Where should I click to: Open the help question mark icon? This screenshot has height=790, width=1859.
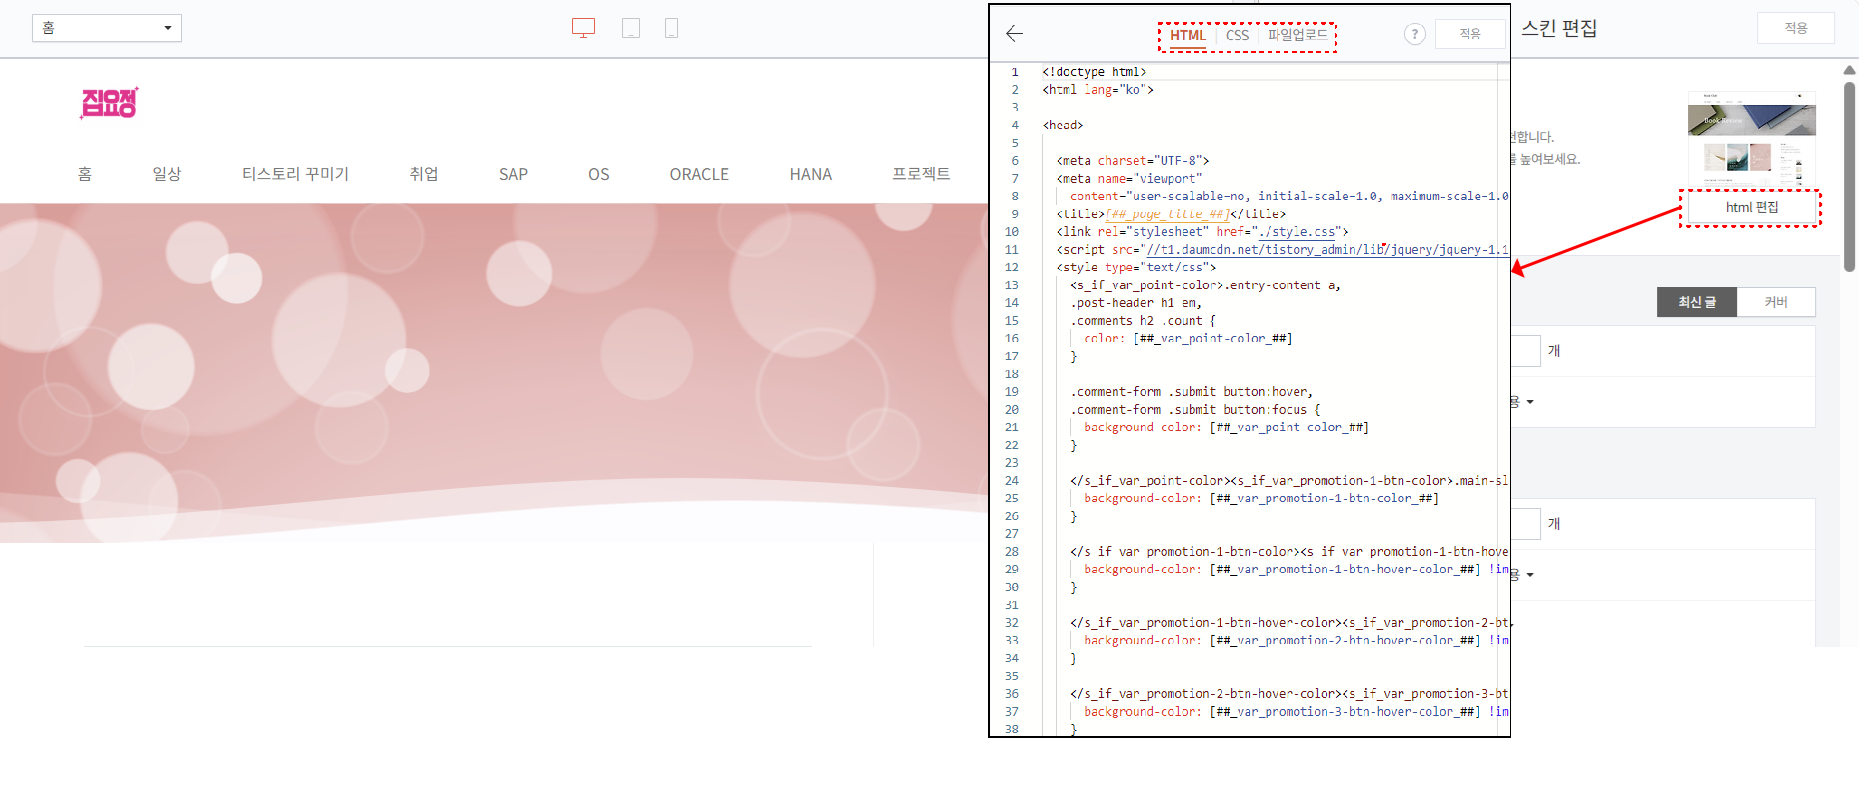click(x=1414, y=34)
